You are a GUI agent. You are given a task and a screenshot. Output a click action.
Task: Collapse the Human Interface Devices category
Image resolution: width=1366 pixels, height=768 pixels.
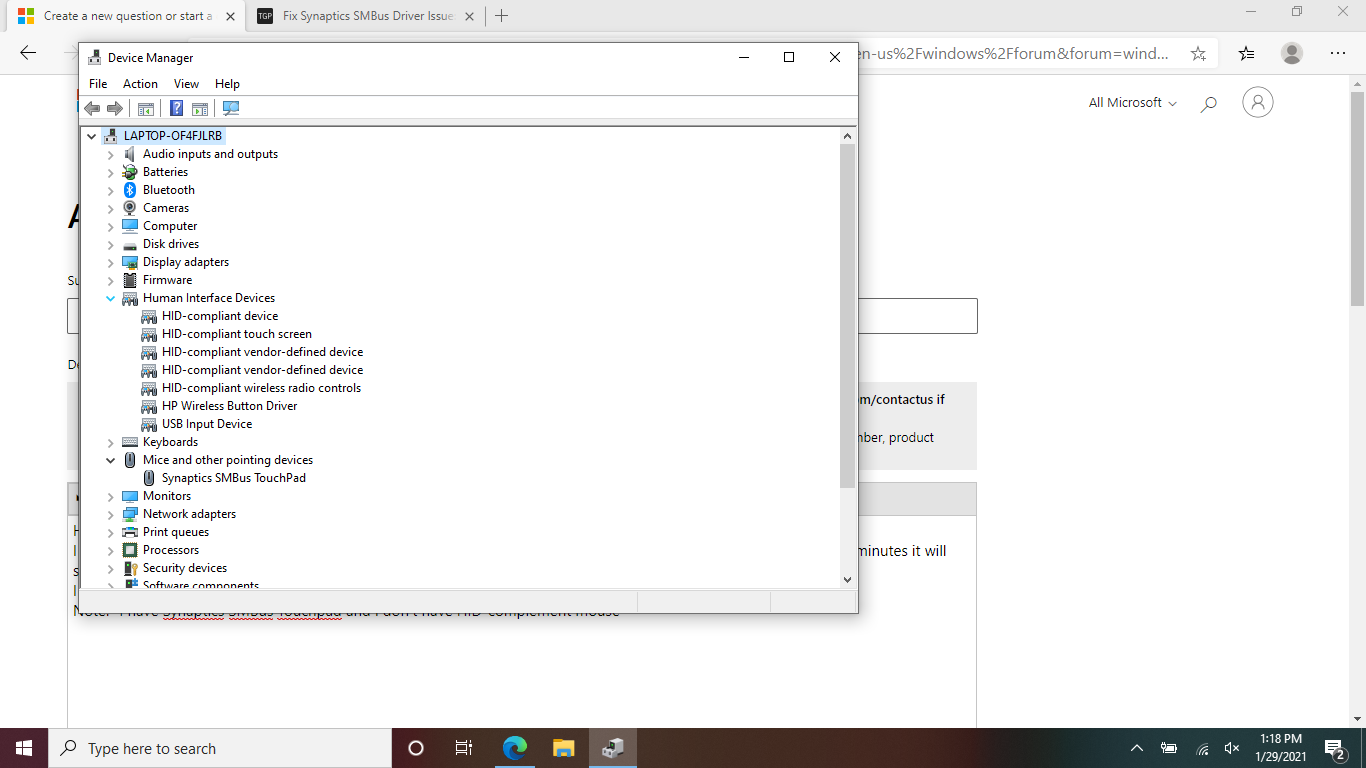point(111,298)
